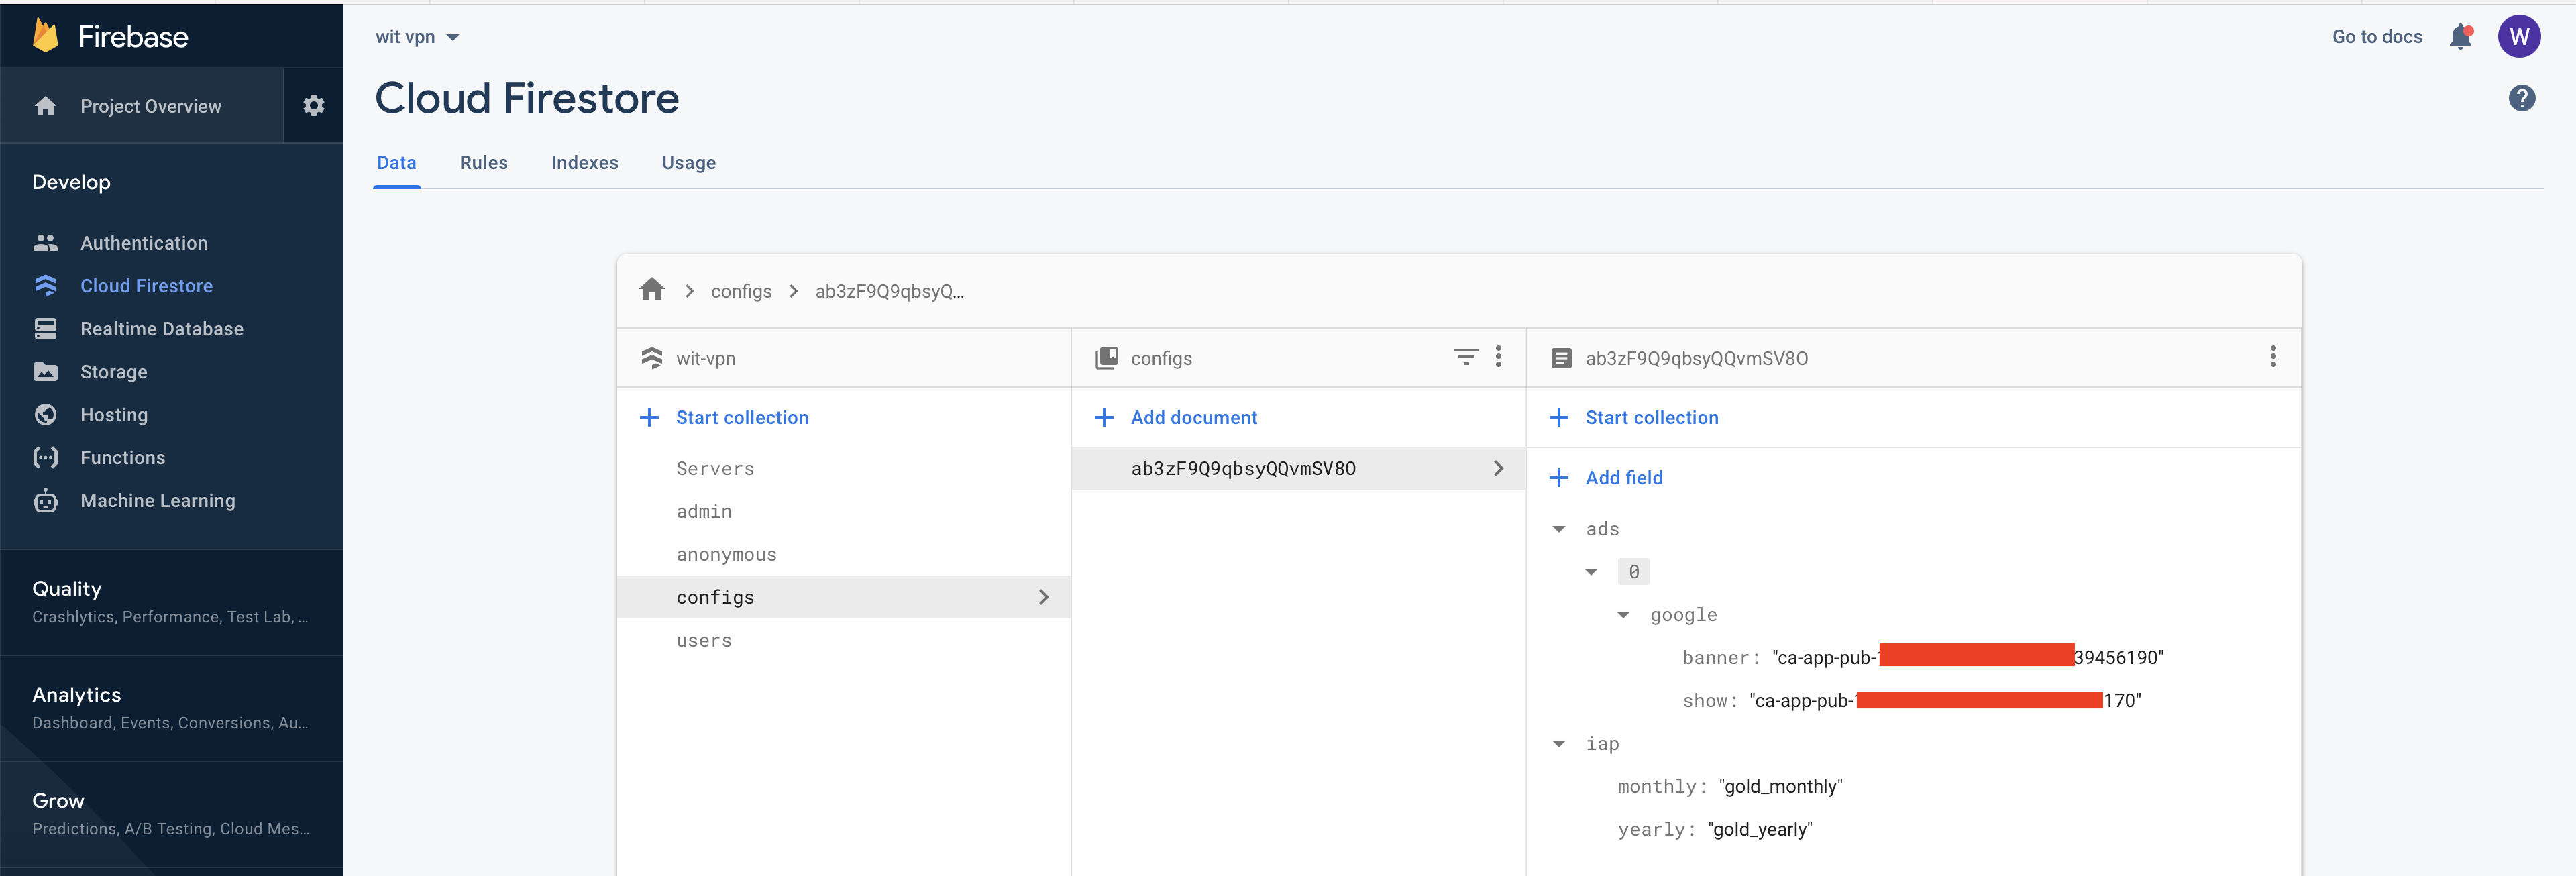Image resolution: width=2576 pixels, height=876 pixels.
Task: Click monthly value "gold_monthly"
Action: pos(1780,786)
